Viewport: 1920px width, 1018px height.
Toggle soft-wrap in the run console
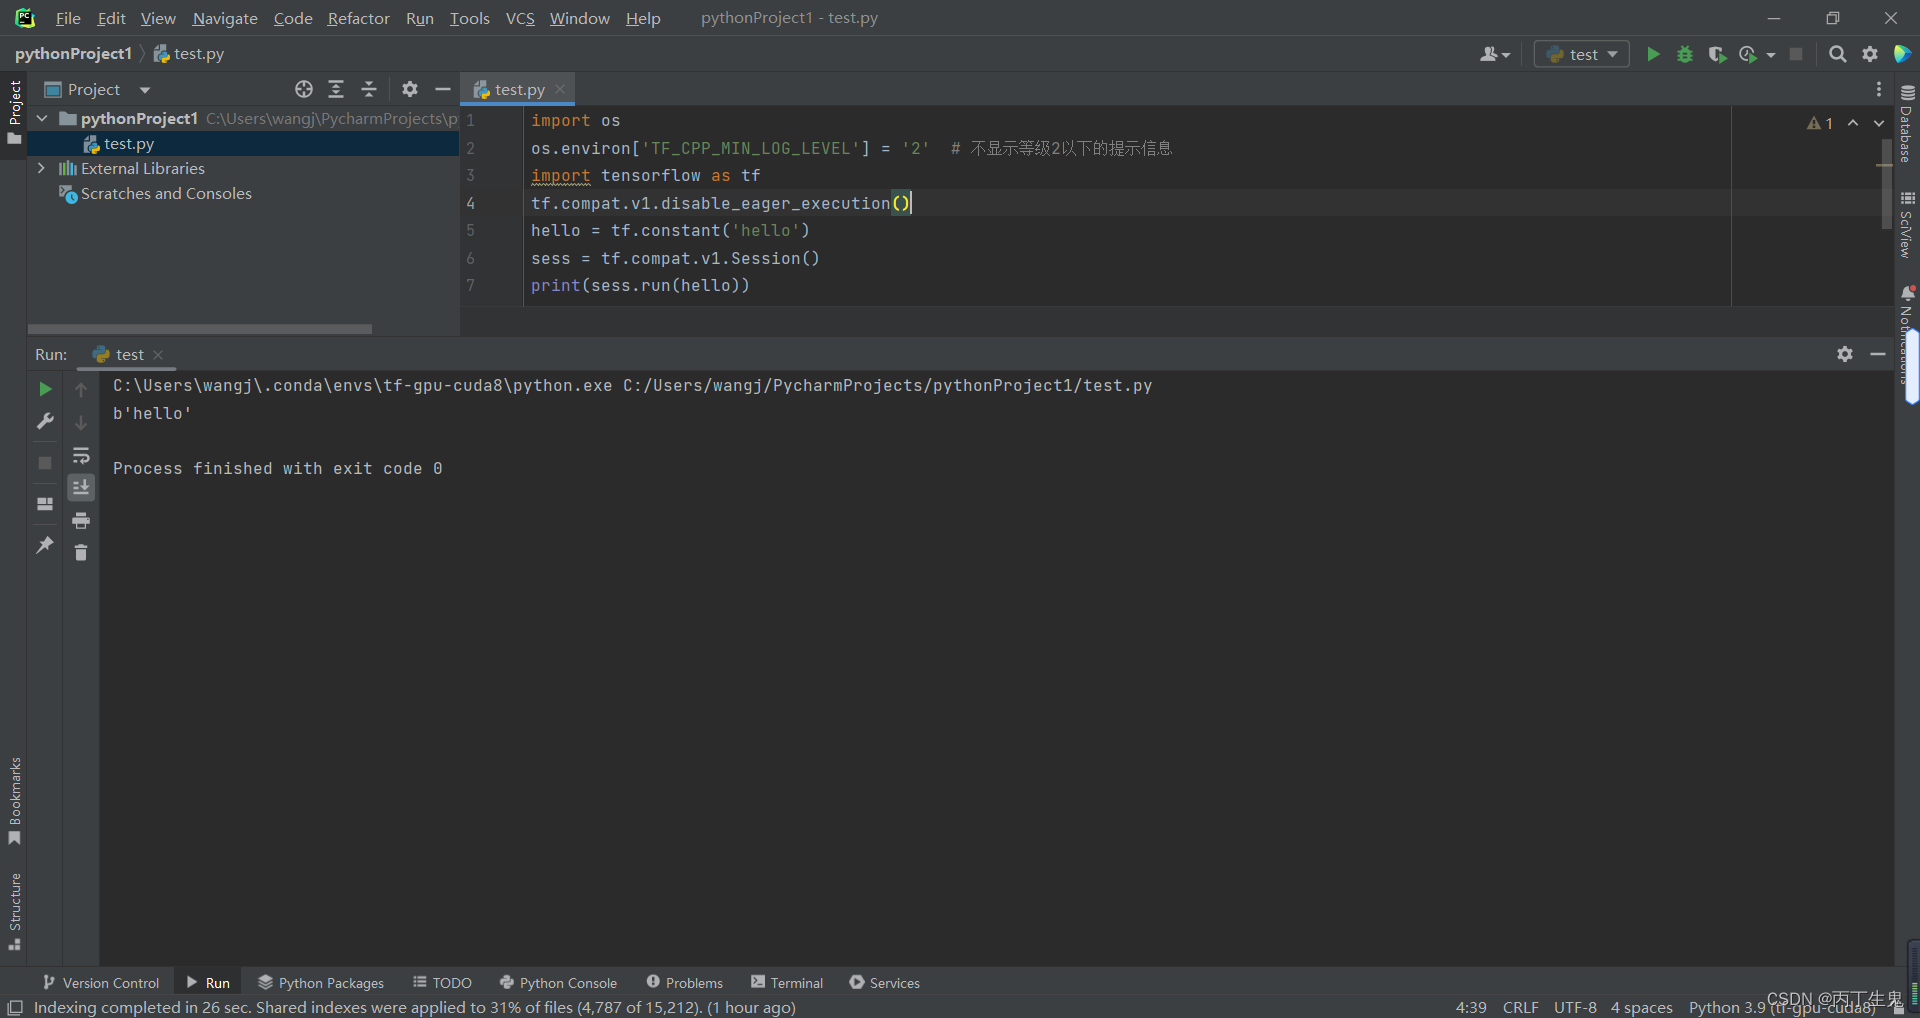coord(81,456)
